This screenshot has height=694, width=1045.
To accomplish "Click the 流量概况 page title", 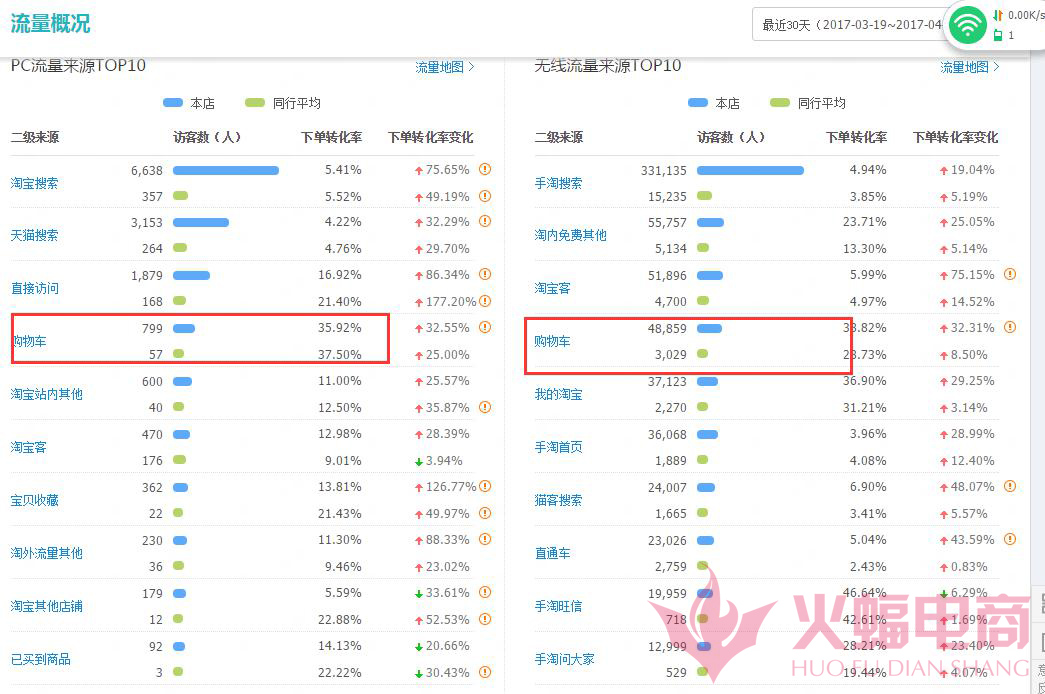I will point(50,23).
